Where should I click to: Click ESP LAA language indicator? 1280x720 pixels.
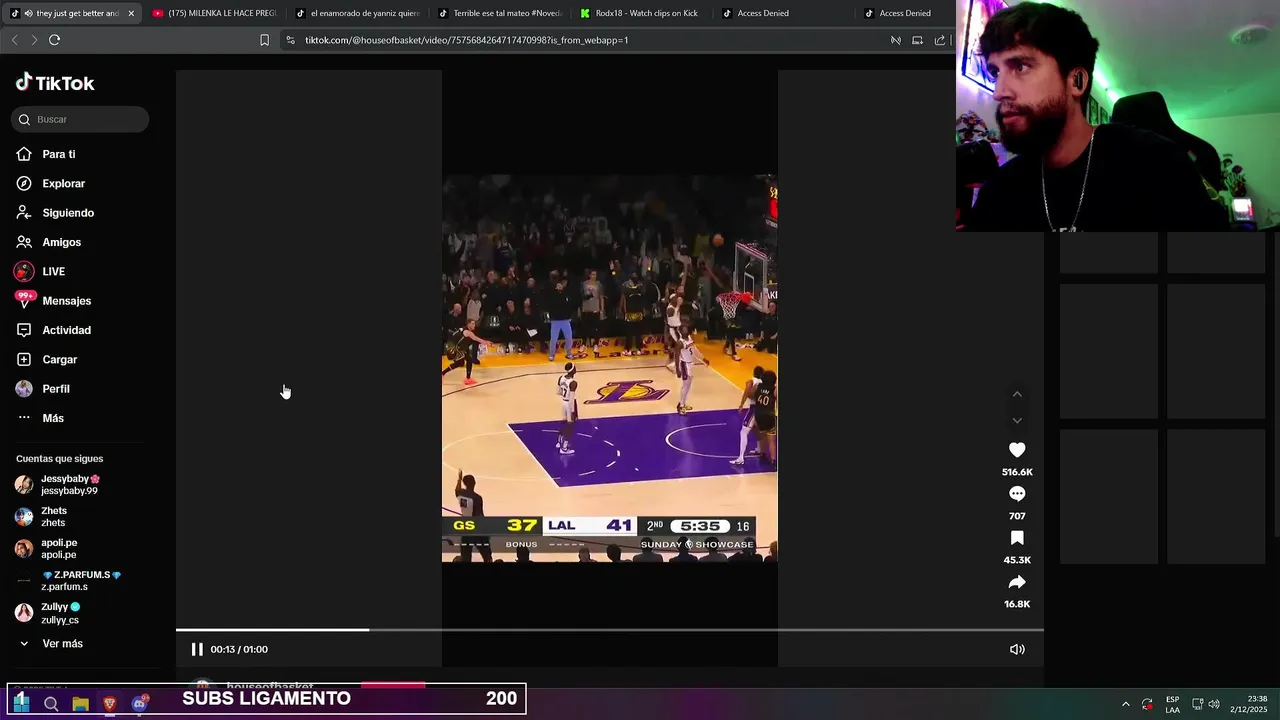coord(1172,704)
